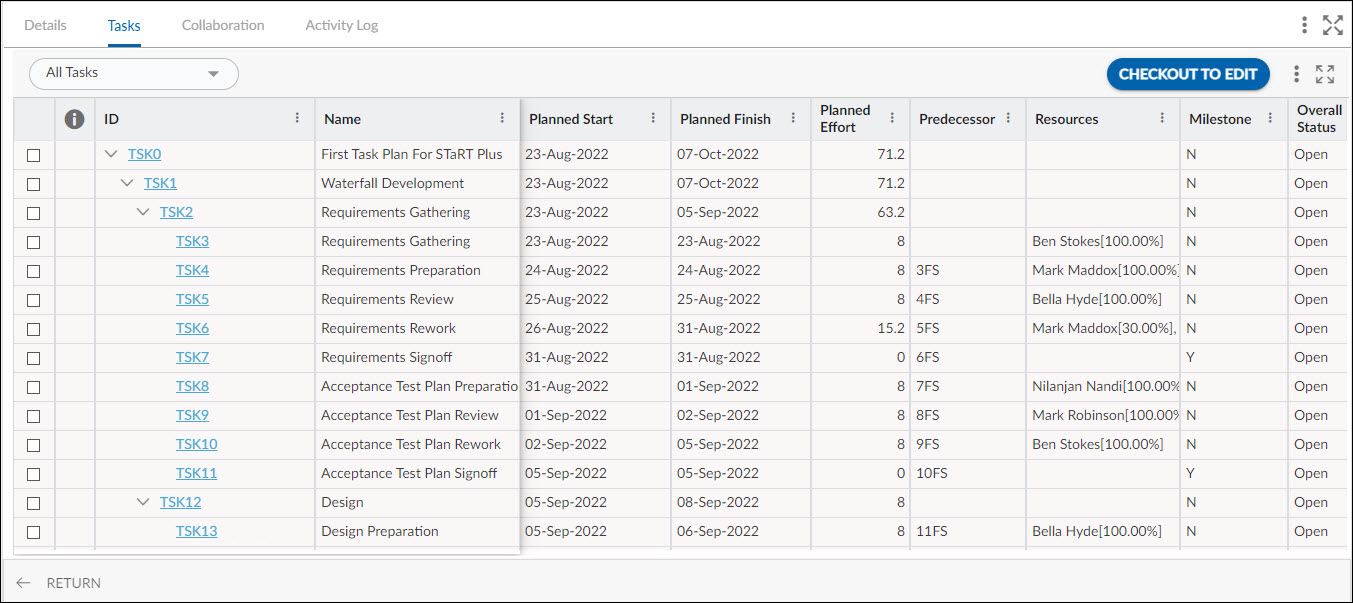Click the info icon in table header
This screenshot has height=603, width=1353.
[74, 119]
